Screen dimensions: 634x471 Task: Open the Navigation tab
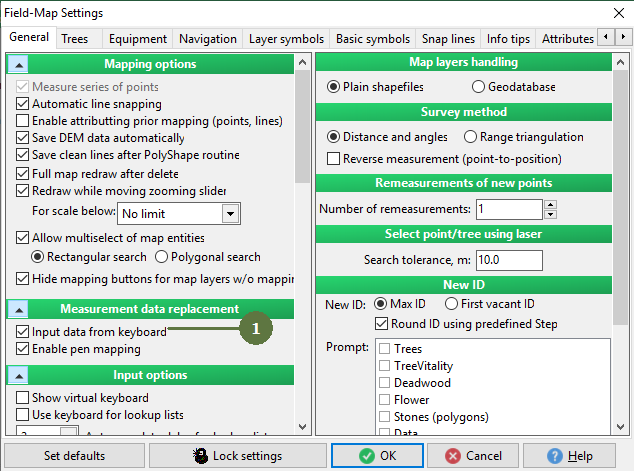(208, 39)
